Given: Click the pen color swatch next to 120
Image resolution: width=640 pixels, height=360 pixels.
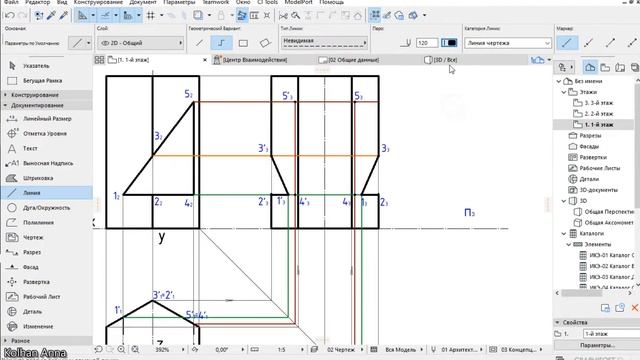Looking at the screenshot, I should [449, 43].
